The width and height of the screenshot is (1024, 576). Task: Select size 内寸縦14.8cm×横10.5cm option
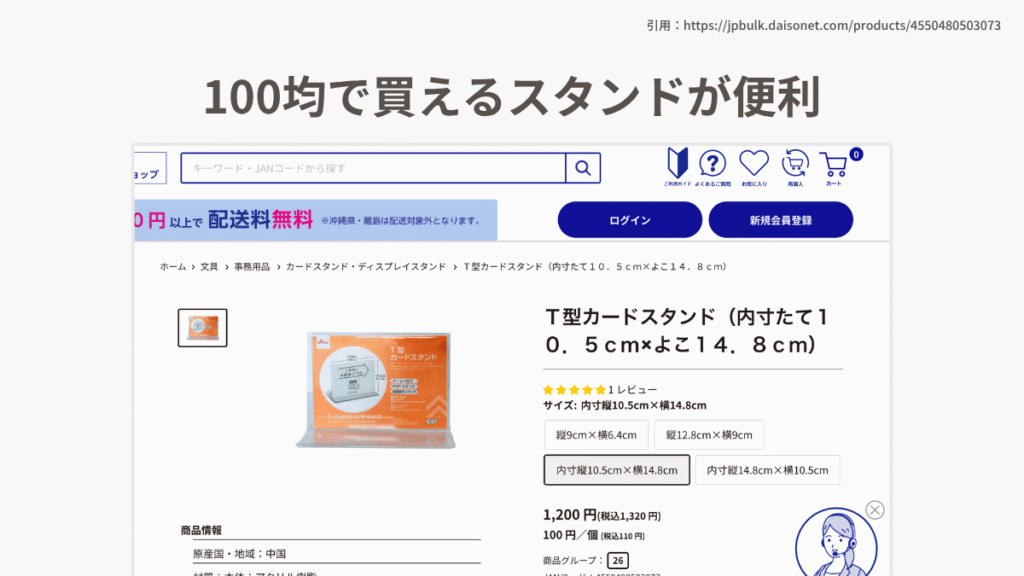767,470
